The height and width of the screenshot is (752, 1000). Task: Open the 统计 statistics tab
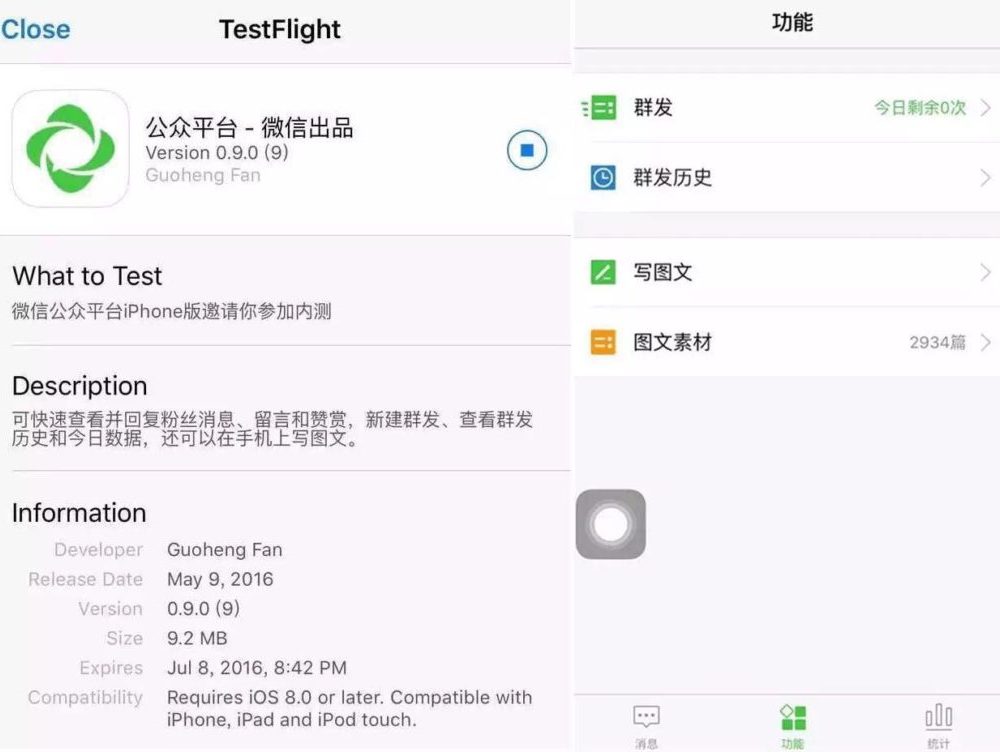(938, 726)
